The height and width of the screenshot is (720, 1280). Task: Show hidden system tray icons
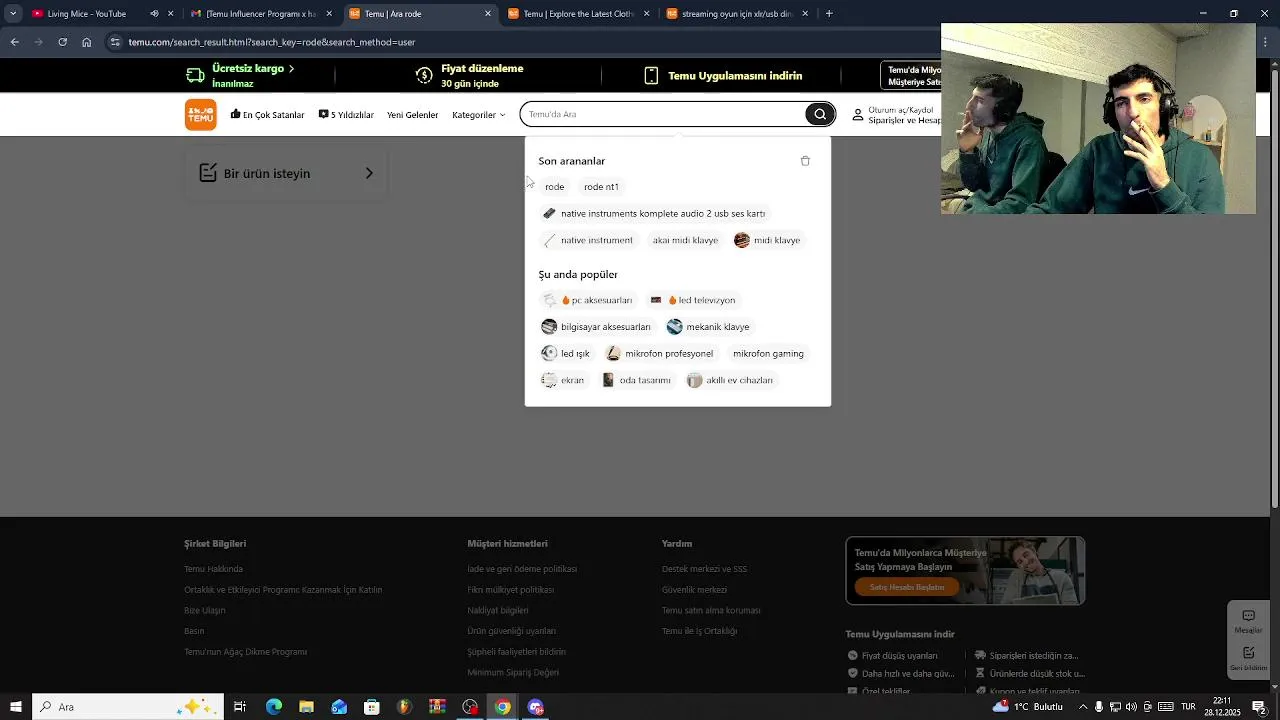tap(1082, 707)
